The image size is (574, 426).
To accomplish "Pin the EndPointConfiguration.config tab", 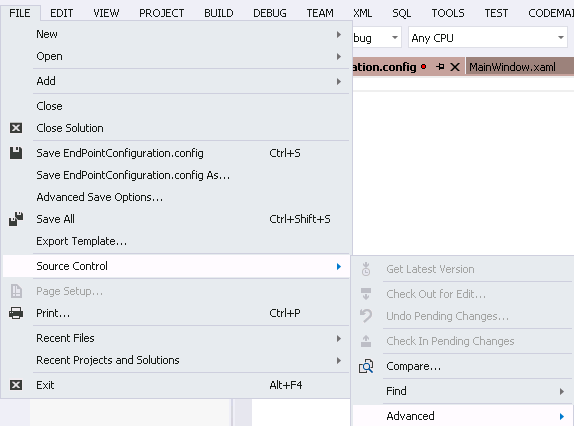I will (440, 67).
